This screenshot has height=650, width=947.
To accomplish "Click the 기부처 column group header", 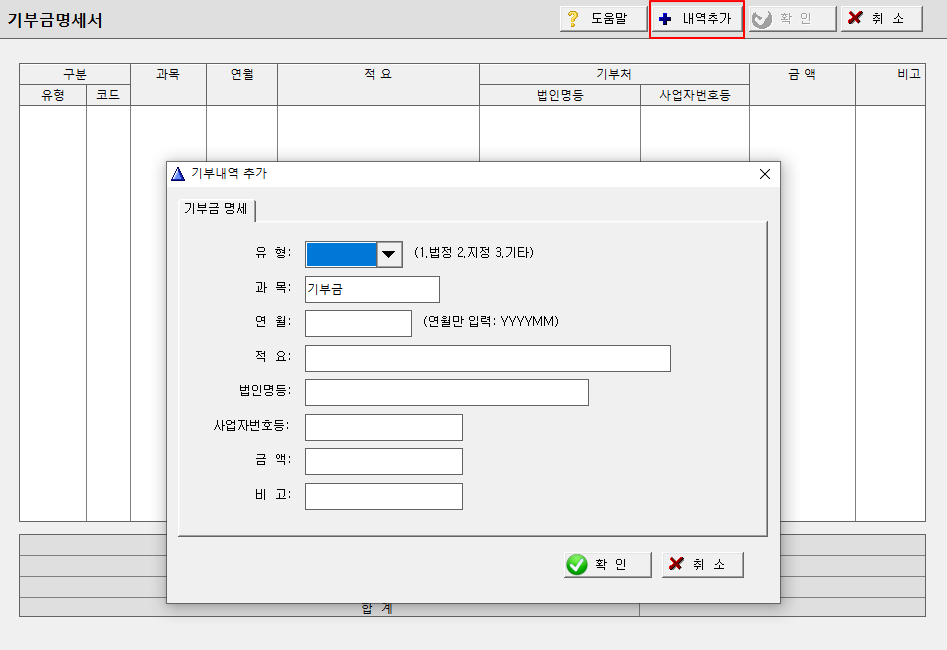I will (x=614, y=74).
